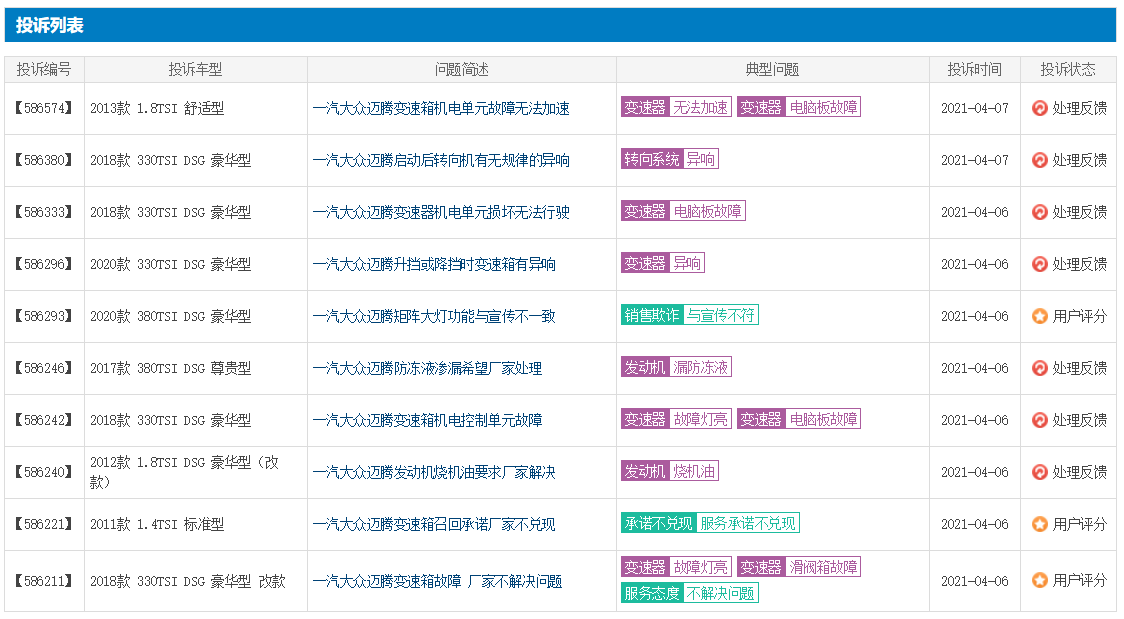Open complaint 一汽大众迈腾矩阵大灯功能与宣传不一致
This screenshot has height=619, width=1124.
(x=434, y=316)
